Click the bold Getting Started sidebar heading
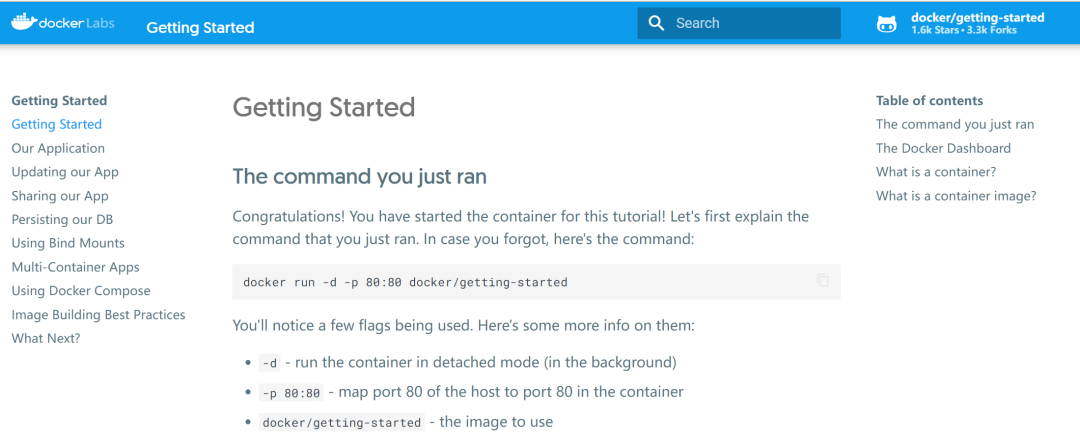Viewport: 1080px width, 440px height. (59, 101)
